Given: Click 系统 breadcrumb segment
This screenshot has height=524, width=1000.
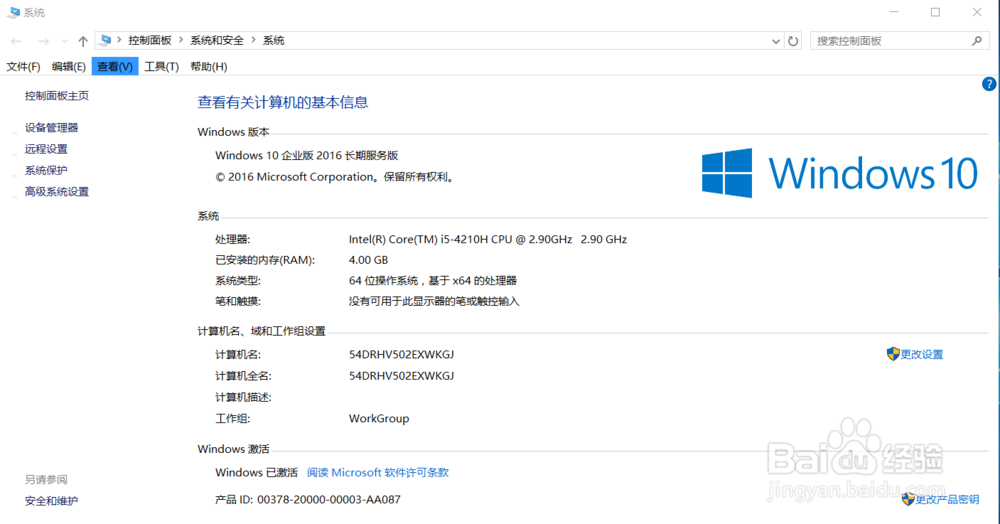Looking at the screenshot, I should click(x=274, y=40).
